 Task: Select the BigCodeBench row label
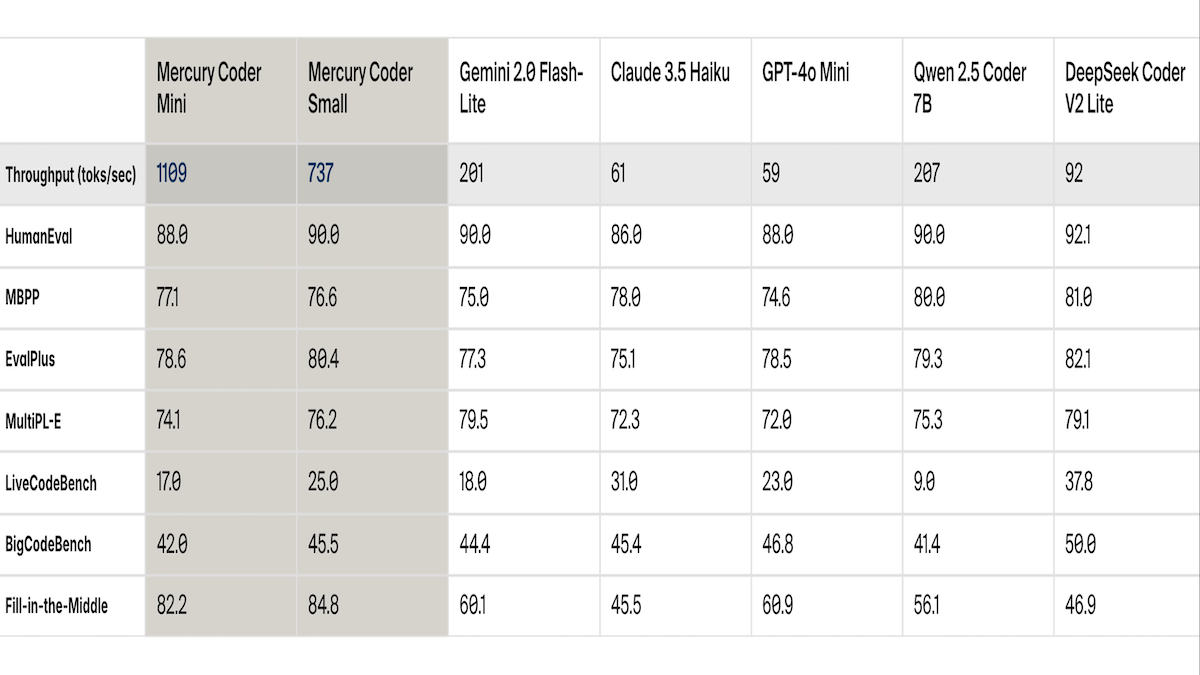pos(48,544)
